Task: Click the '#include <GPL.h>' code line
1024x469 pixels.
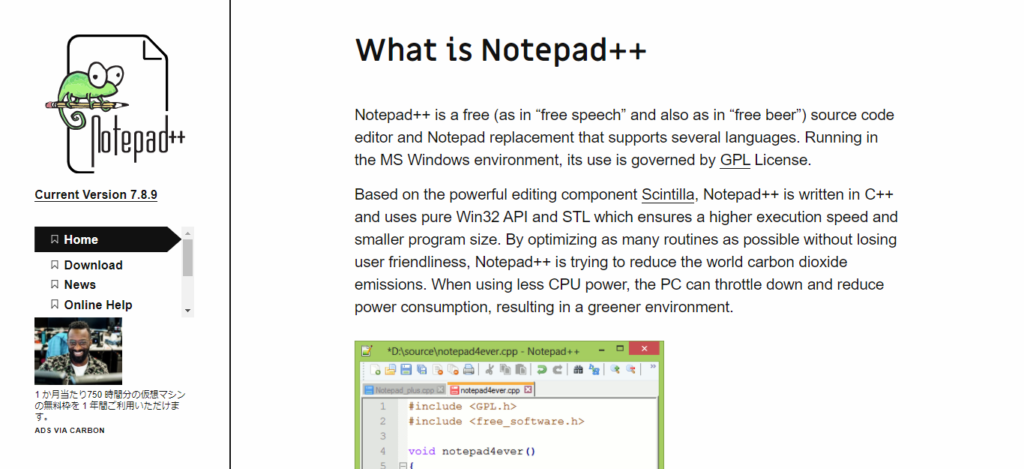Action: pos(462,406)
